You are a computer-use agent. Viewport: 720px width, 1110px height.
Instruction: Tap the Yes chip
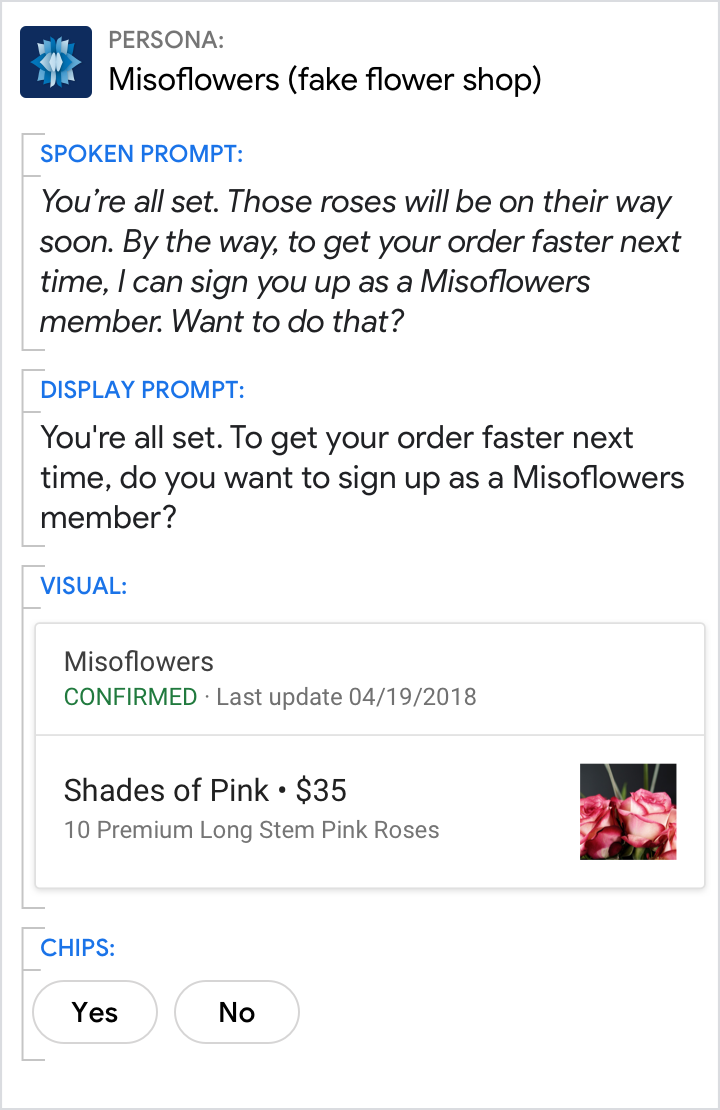(95, 1012)
